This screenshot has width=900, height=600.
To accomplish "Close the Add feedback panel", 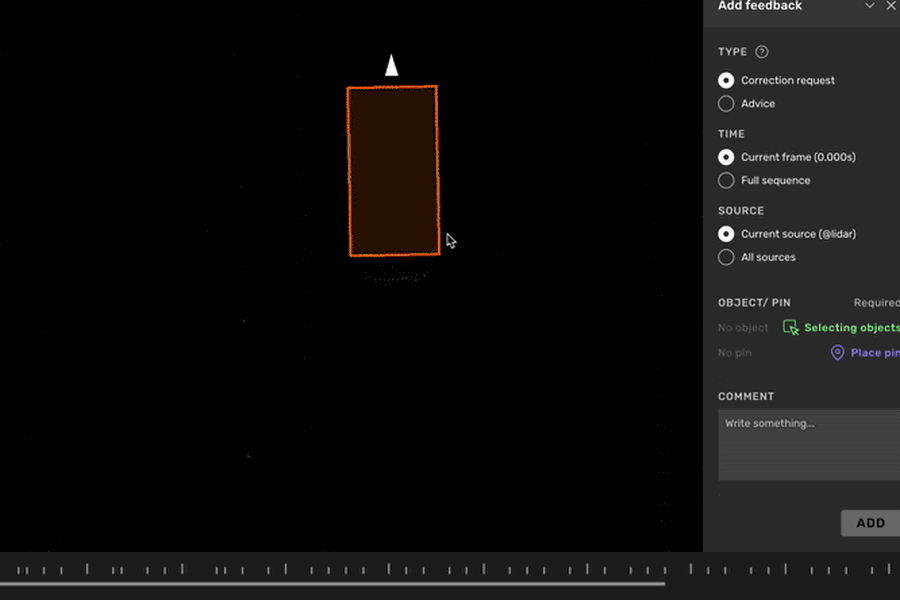I will 892,6.
